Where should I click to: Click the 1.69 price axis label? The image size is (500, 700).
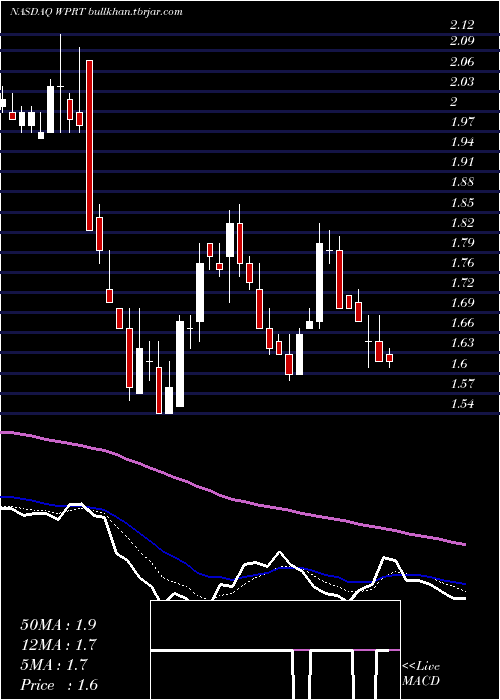[x=462, y=303]
